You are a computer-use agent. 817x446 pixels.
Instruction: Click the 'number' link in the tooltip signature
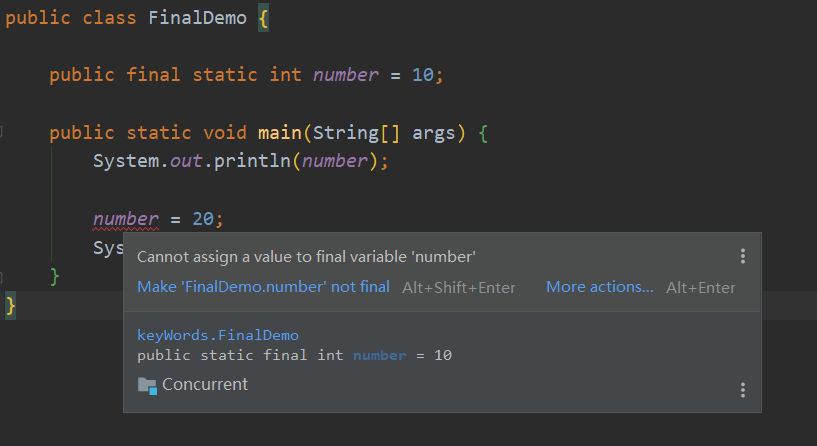379,355
